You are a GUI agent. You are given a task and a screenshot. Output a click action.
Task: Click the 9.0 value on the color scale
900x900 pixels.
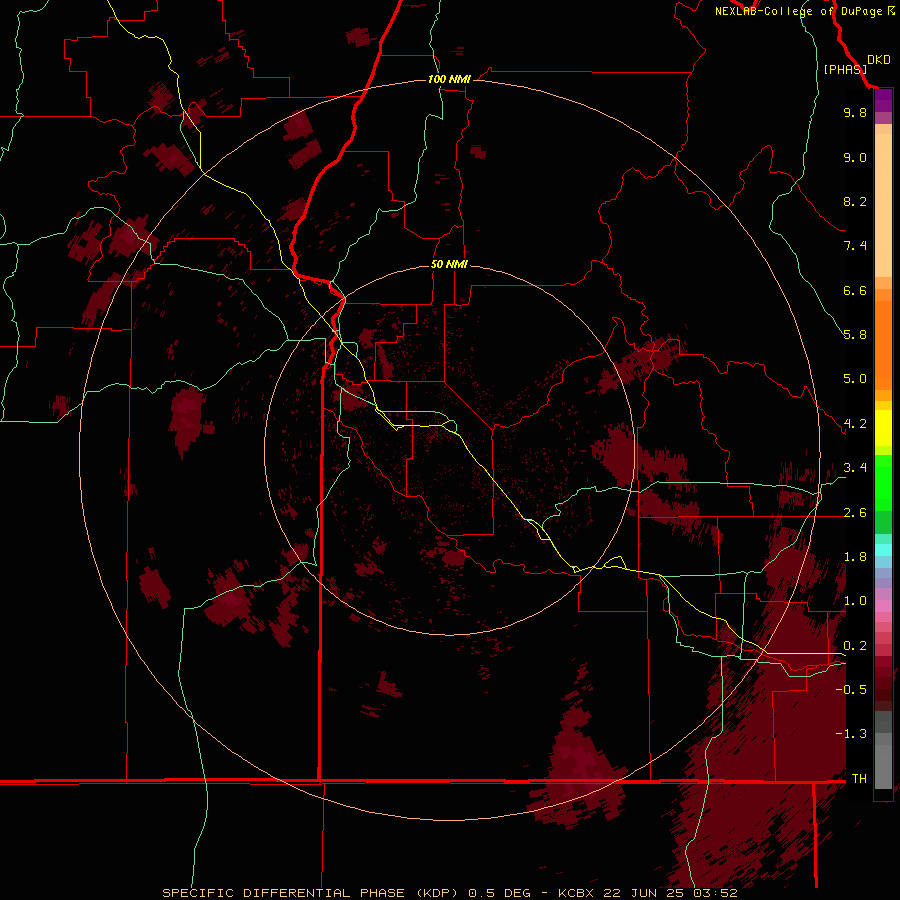pos(855,157)
